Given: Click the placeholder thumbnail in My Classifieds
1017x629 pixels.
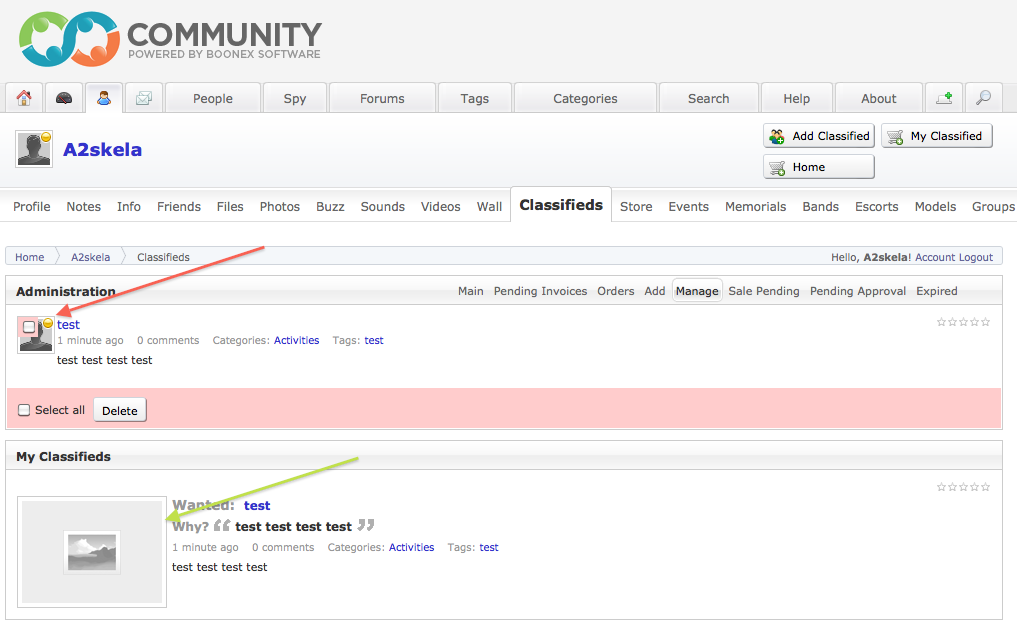Looking at the screenshot, I should pyautogui.click(x=92, y=552).
